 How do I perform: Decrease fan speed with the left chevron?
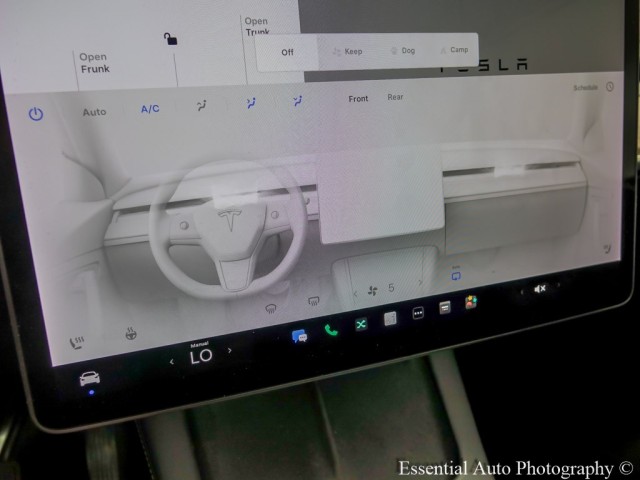click(x=355, y=293)
